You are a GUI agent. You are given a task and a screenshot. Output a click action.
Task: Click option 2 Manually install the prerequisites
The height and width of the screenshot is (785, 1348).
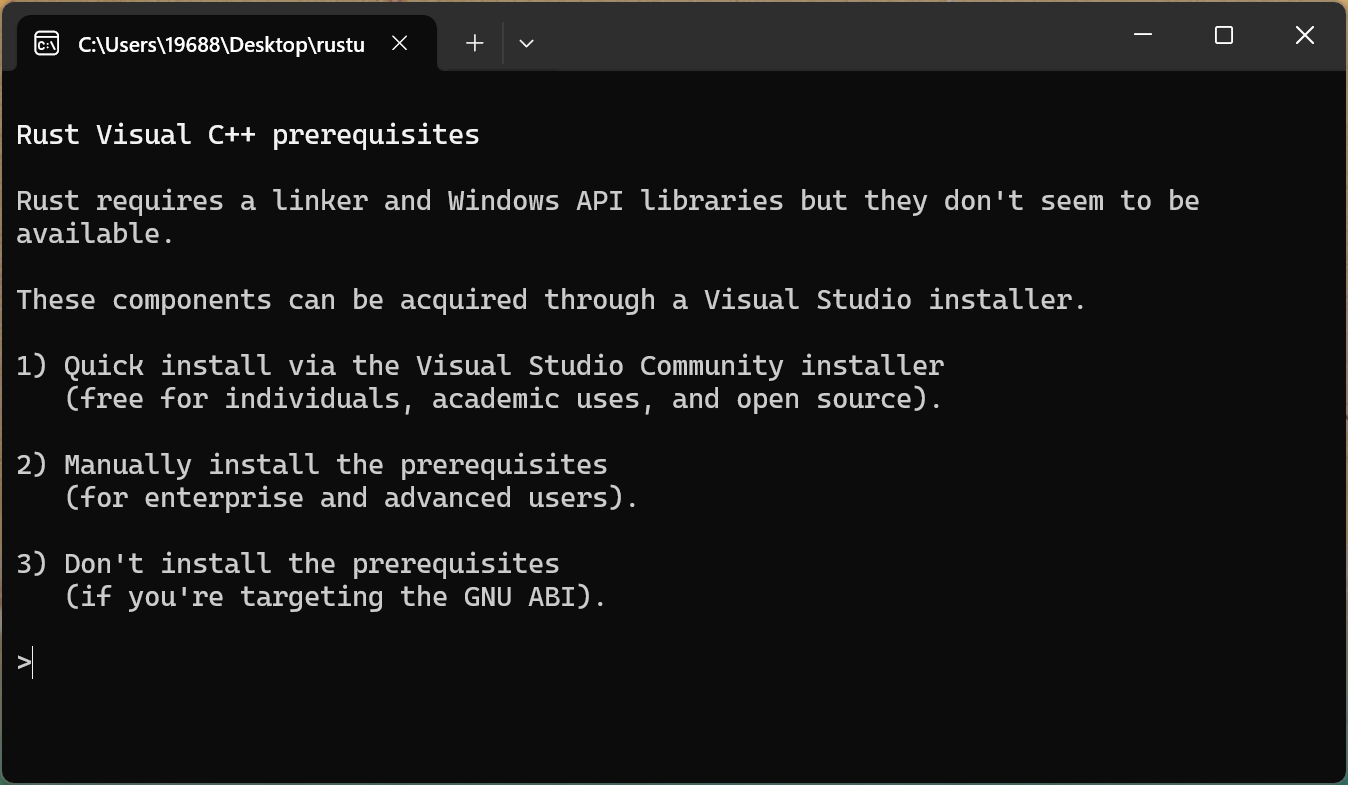tap(312, 465)
